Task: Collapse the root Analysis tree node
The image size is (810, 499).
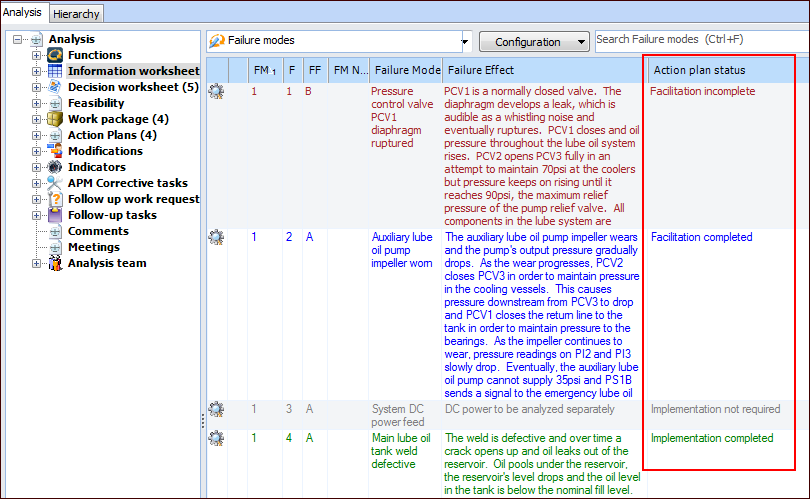Action: click(18, 39)
